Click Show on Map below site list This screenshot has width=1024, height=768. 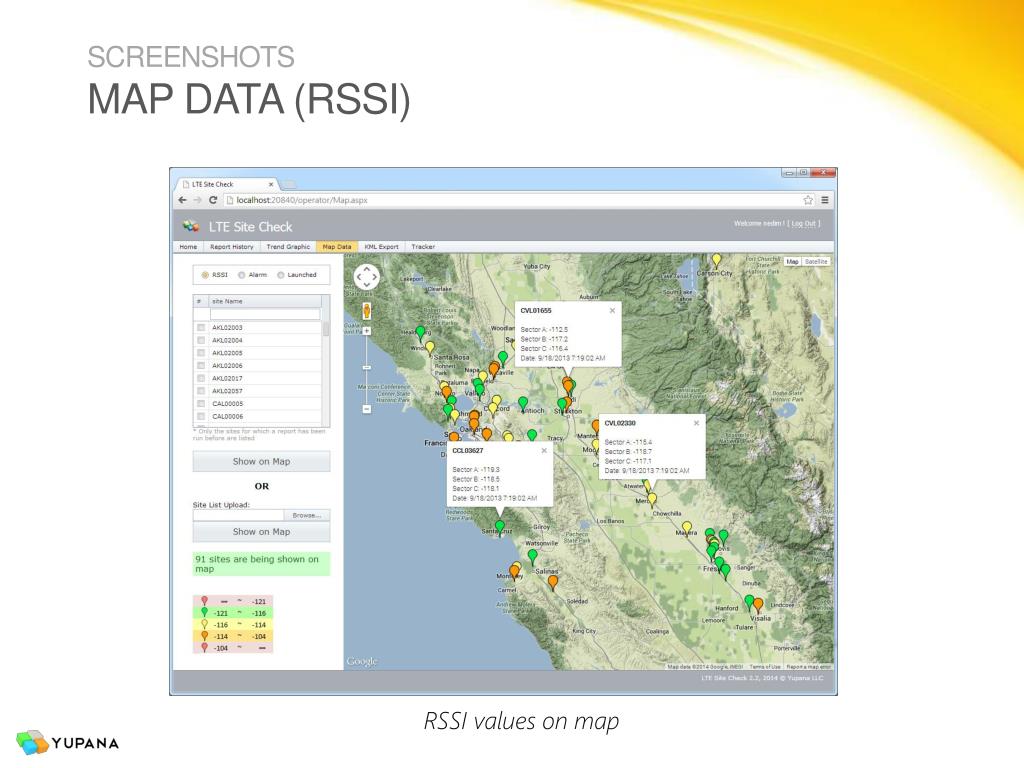tap(261, 461)
